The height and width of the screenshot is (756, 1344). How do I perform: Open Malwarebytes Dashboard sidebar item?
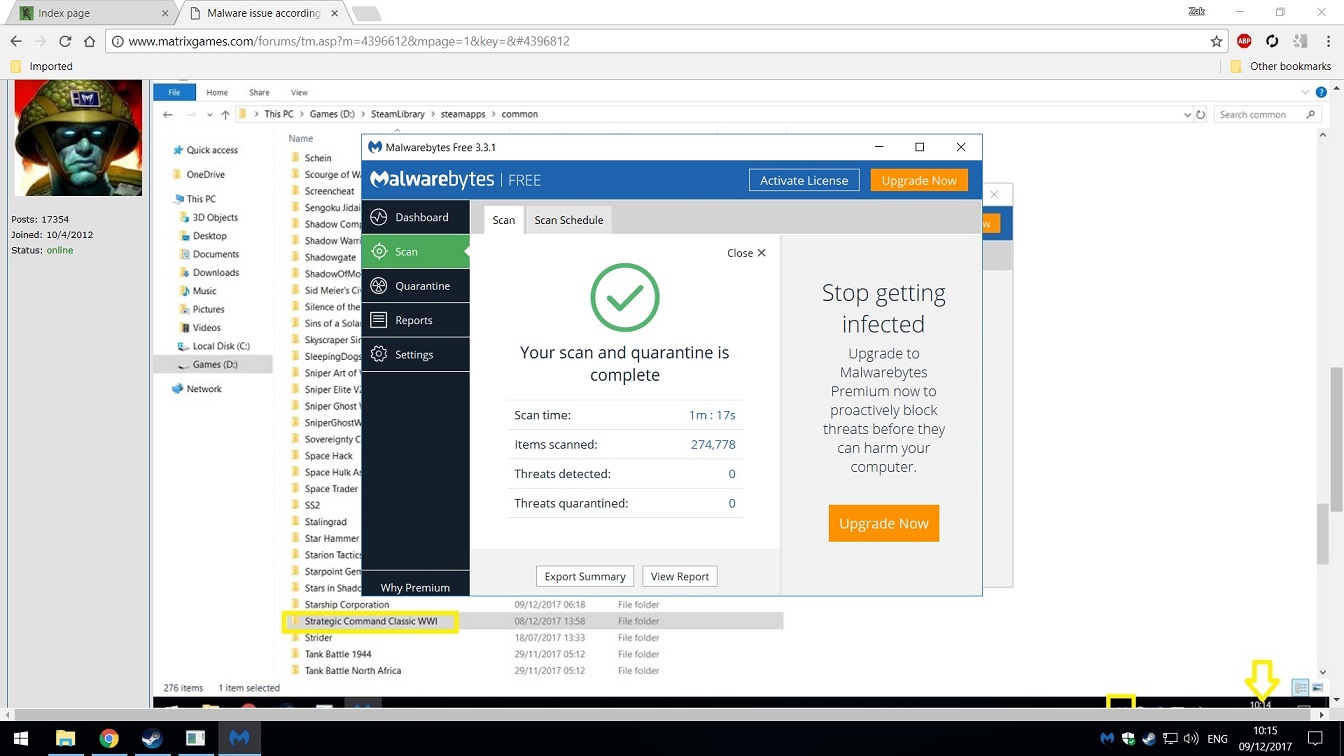(x=415, y=217)
